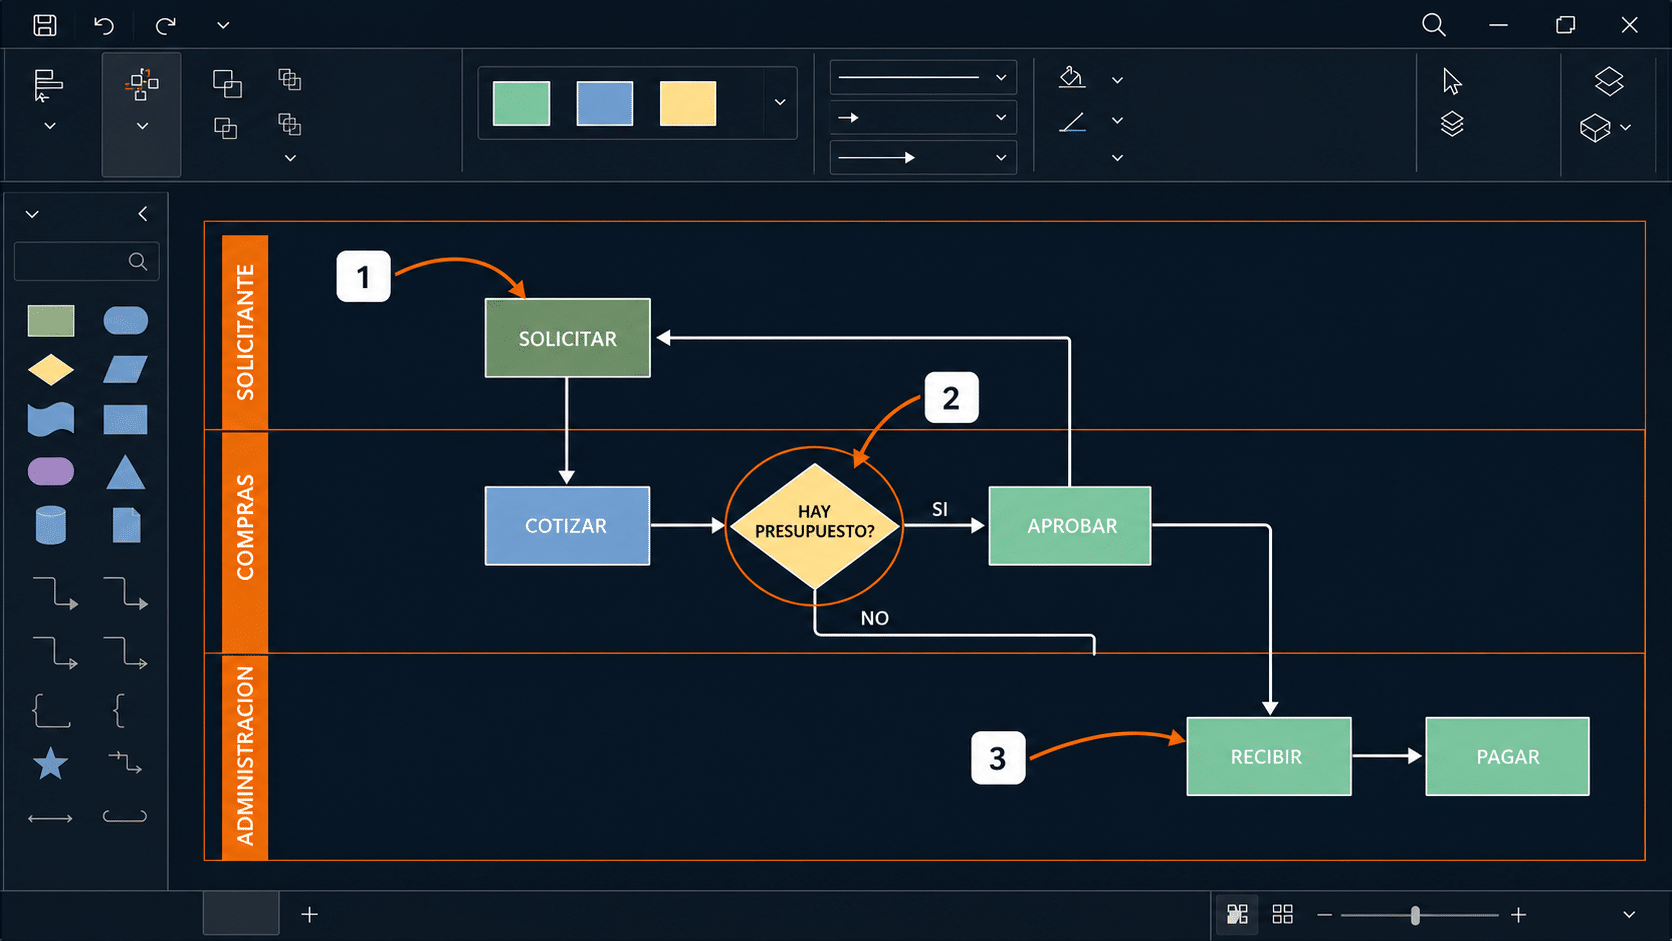Zoom out with the minus button
Viewport: 1672px width, 941px height.
[1325, 915]
